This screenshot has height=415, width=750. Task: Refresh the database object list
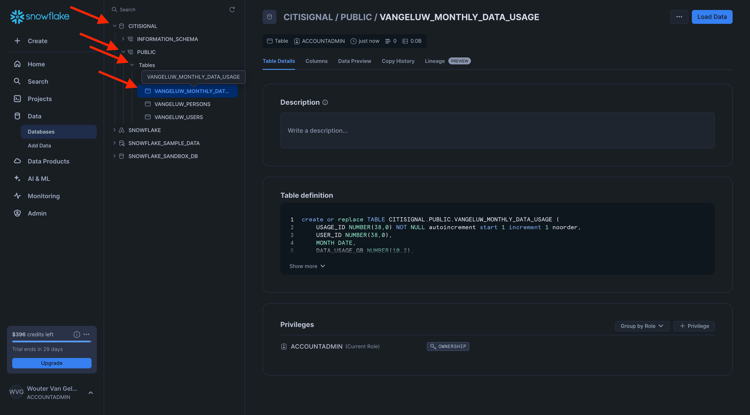coord(232,10)
